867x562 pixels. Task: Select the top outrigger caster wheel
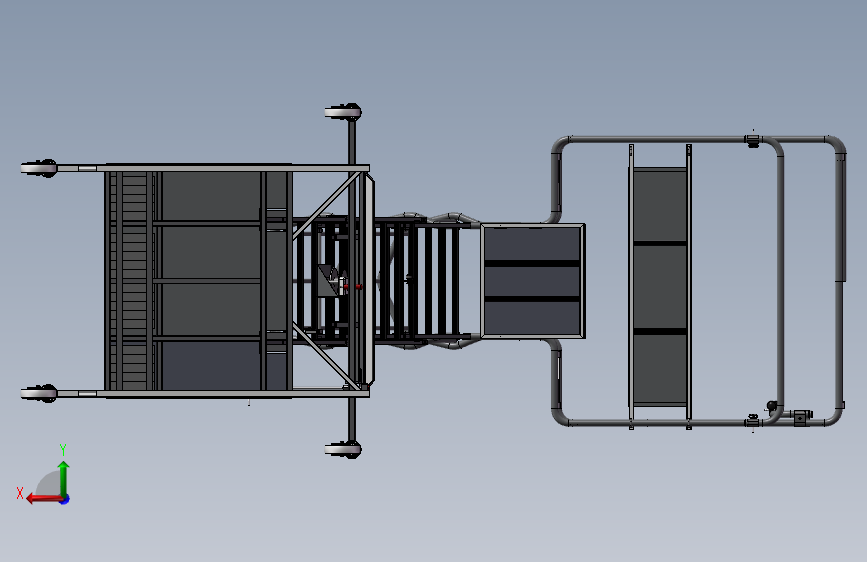[343, 112]
